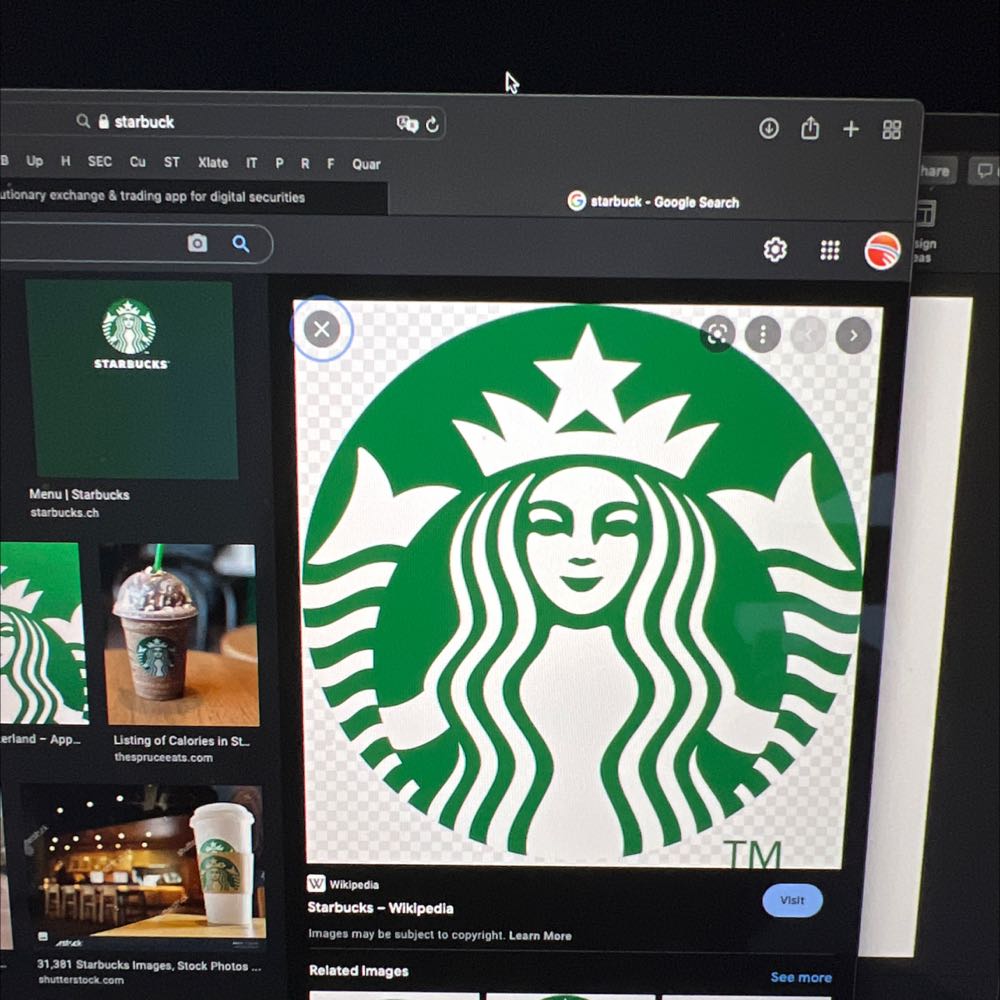Viewport: 1000px width, 1000px height.
Task: Open the three-dot more options menu on image
Action: pos(762,334)
